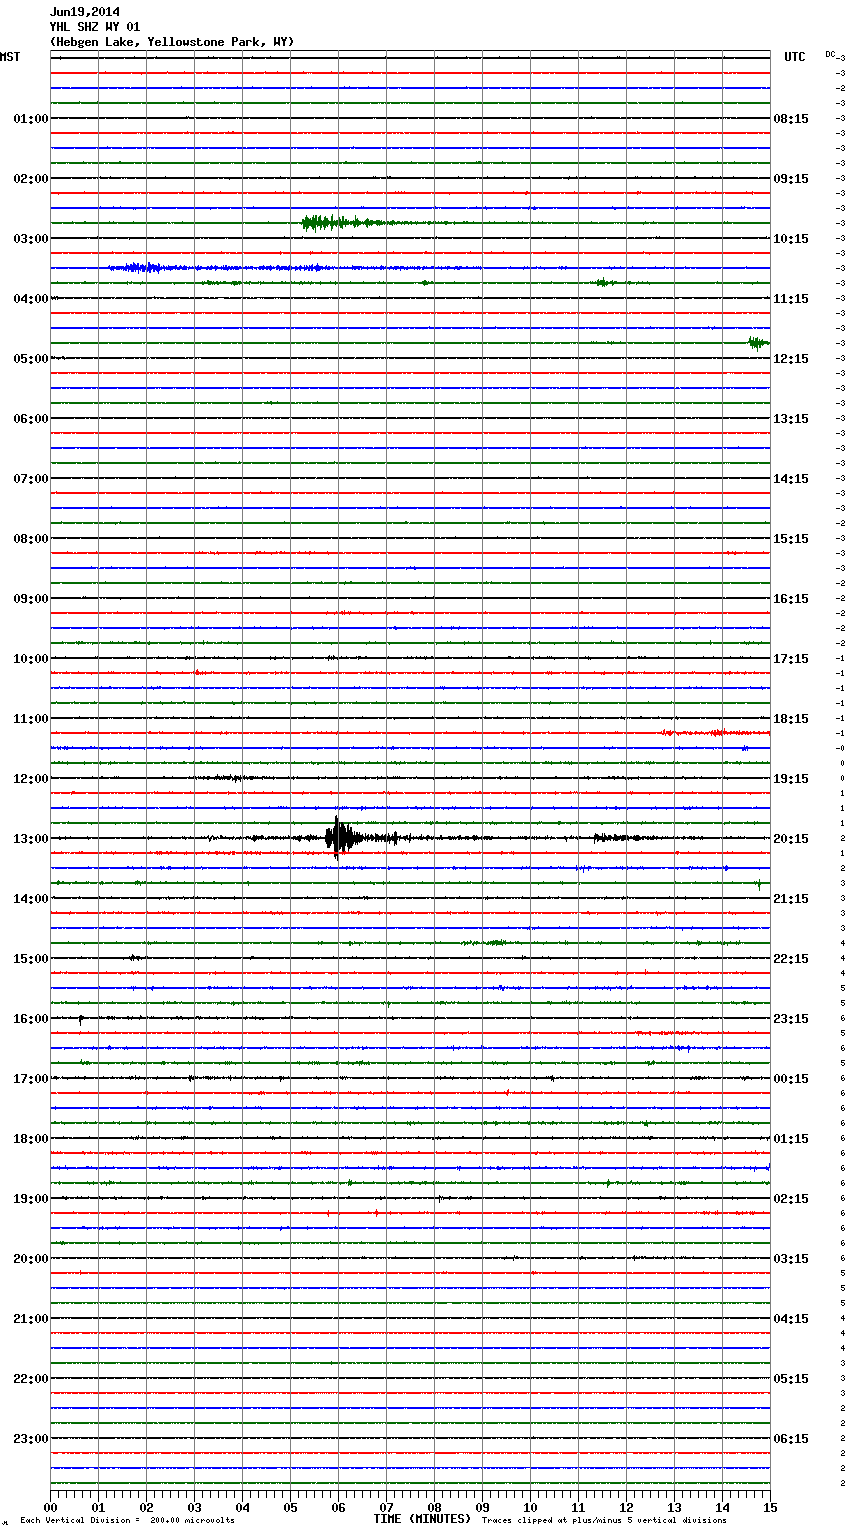Select the 23:00 MST time label
The height and width of the screenshot is (1534, 850).
click(x=31, y=1439)
